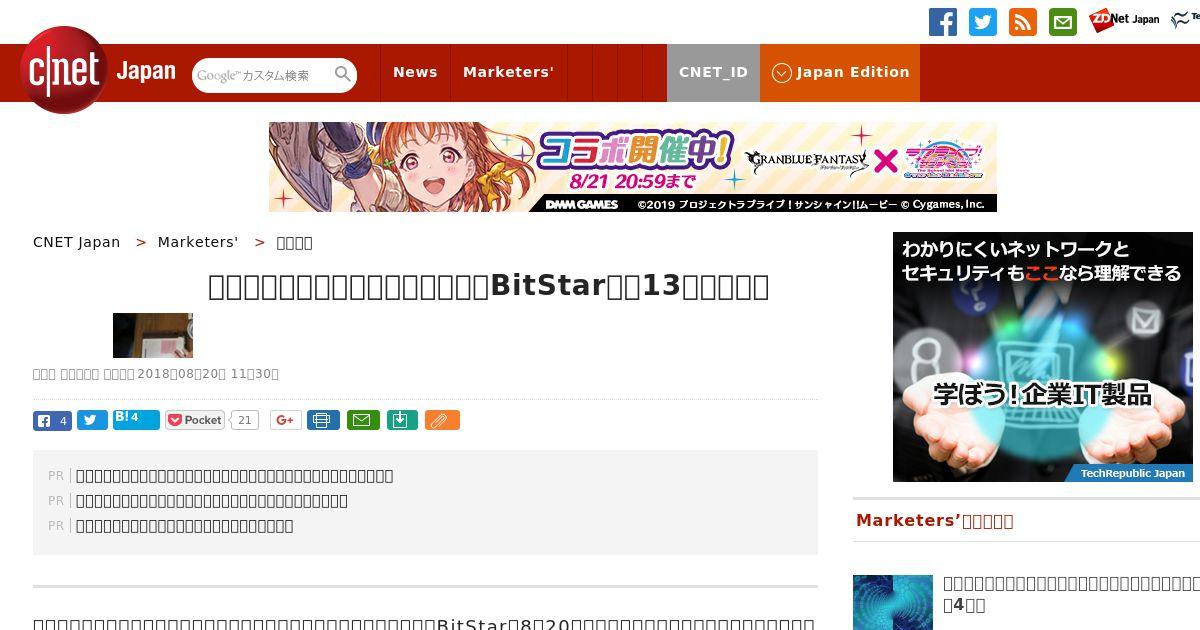Click the teal download/save icon

coord(401,420)
